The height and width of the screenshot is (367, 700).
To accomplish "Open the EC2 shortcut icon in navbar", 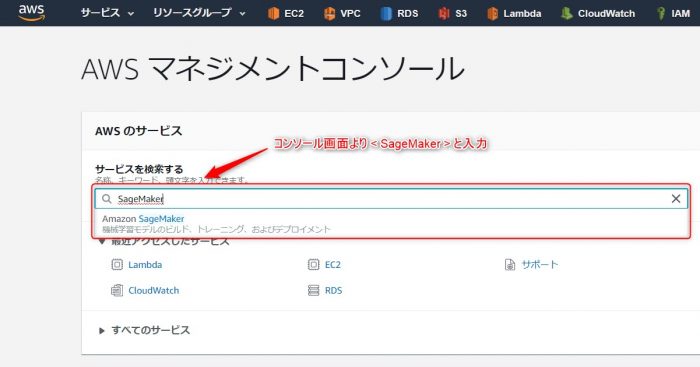I will coord(273,14).
